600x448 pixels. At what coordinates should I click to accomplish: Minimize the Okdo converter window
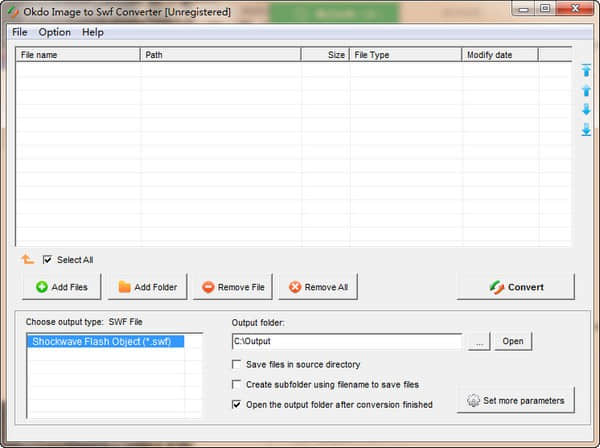pyautogui.click(x=524, y=8)
